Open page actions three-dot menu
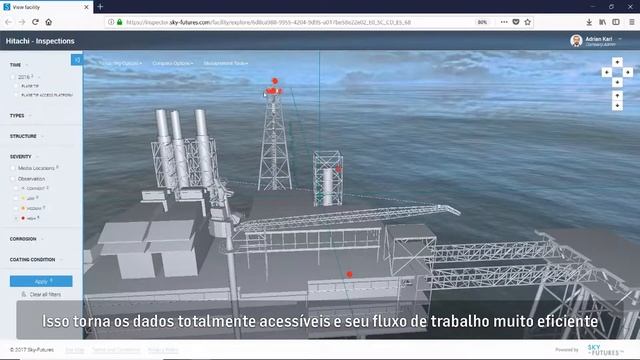The image size is (640, 360). click(504, 22)
